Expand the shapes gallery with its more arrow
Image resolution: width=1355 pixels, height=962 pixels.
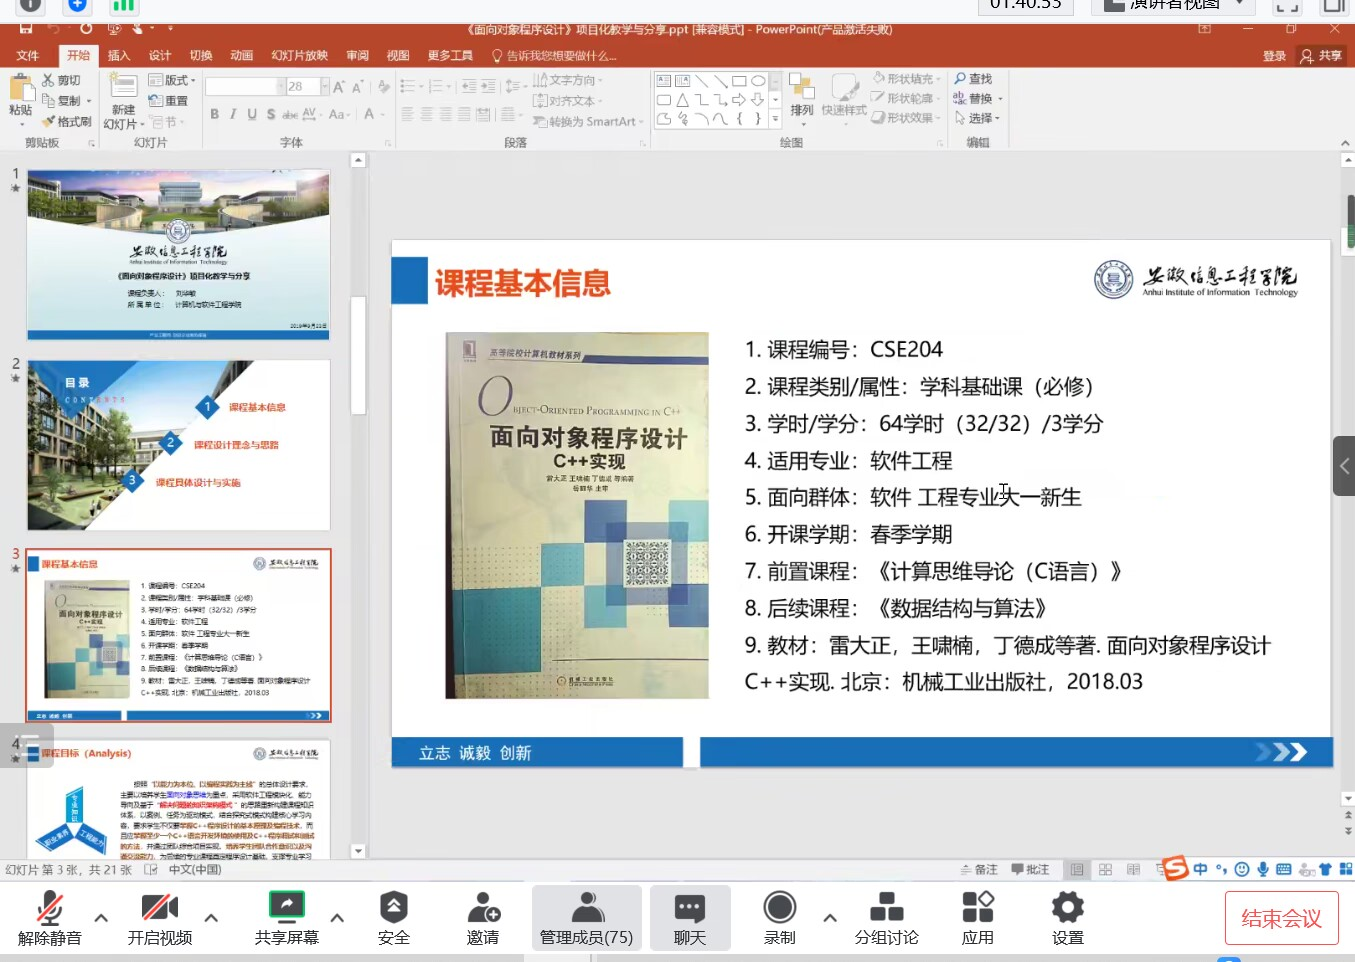point(776,118)
